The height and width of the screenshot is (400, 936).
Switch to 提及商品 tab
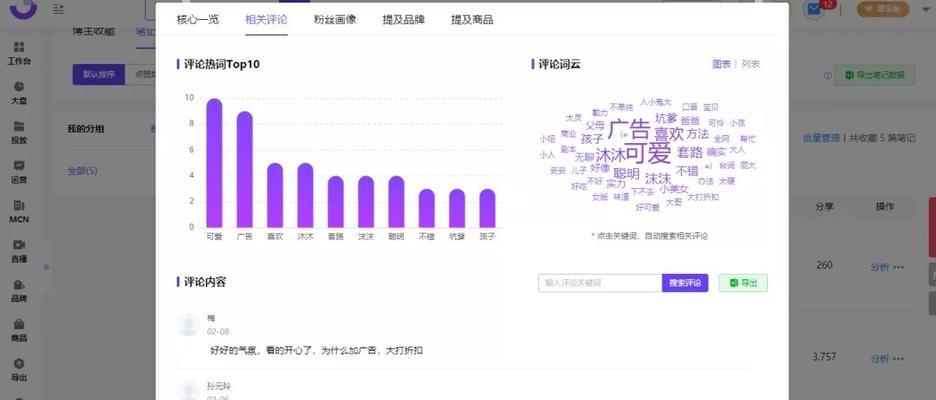(472, 20)
